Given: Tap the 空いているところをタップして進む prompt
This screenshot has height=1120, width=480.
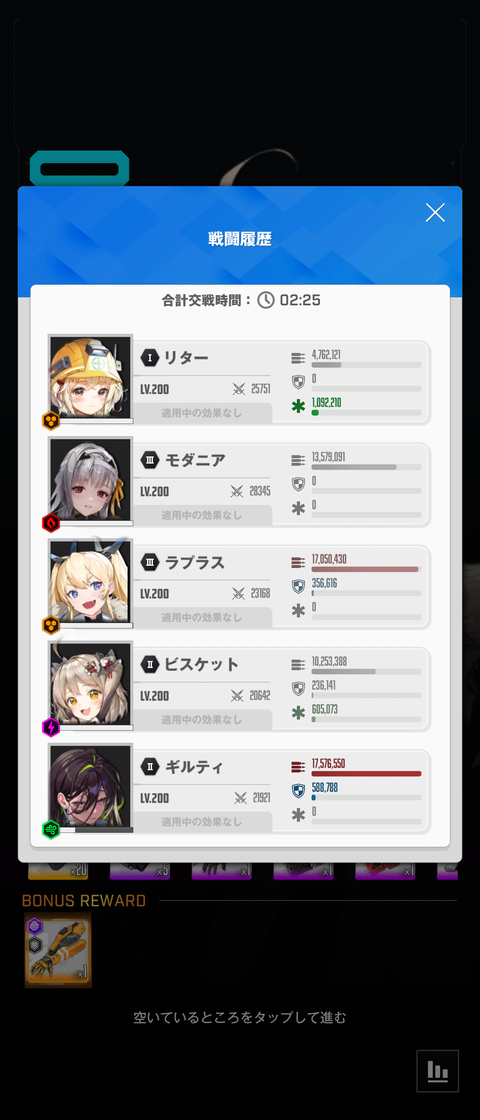Looking at the screenshot, I should pyautogui.click(x=240, y=1018).
